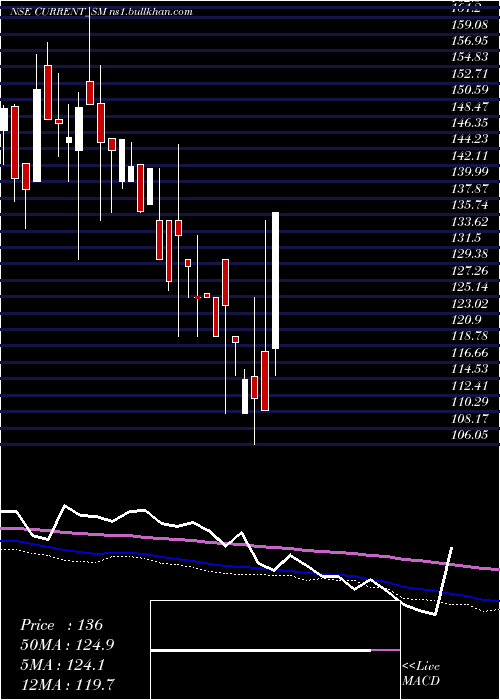Click the 116.66 price axis label
500x700 pixels.
point(470,353)
